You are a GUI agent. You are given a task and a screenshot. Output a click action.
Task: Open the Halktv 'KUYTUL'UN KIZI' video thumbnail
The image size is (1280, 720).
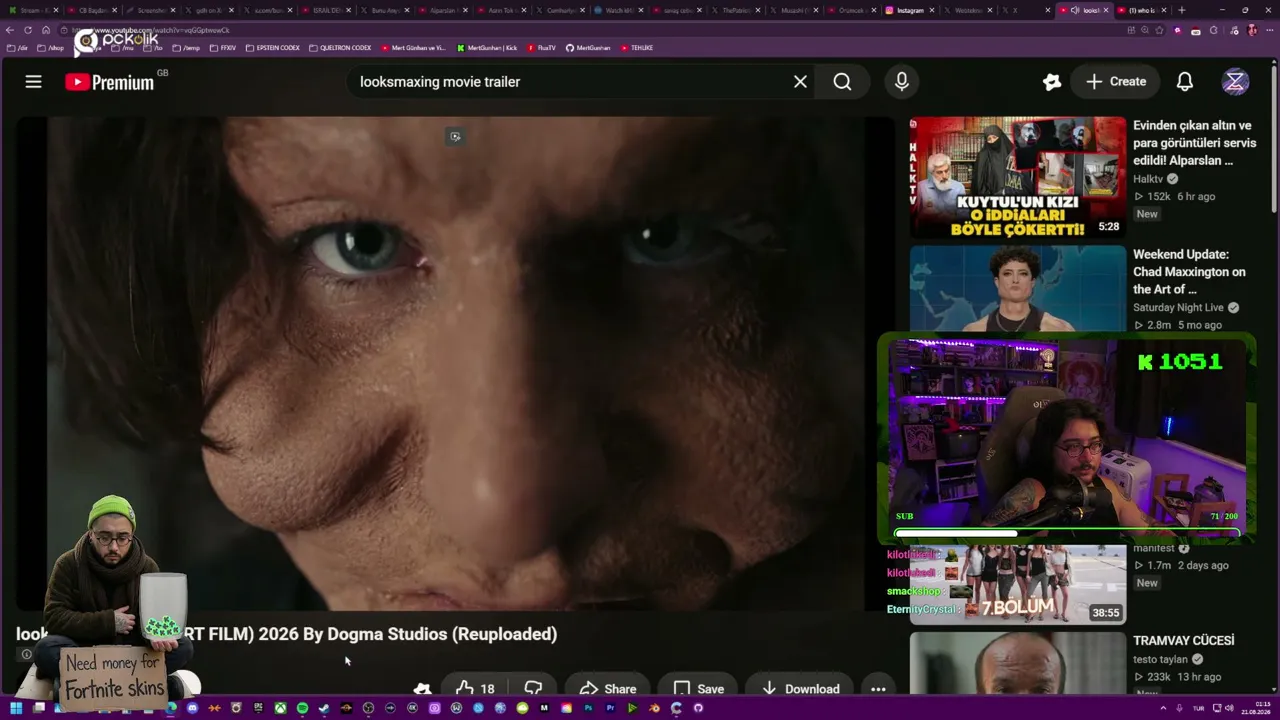1018,177
